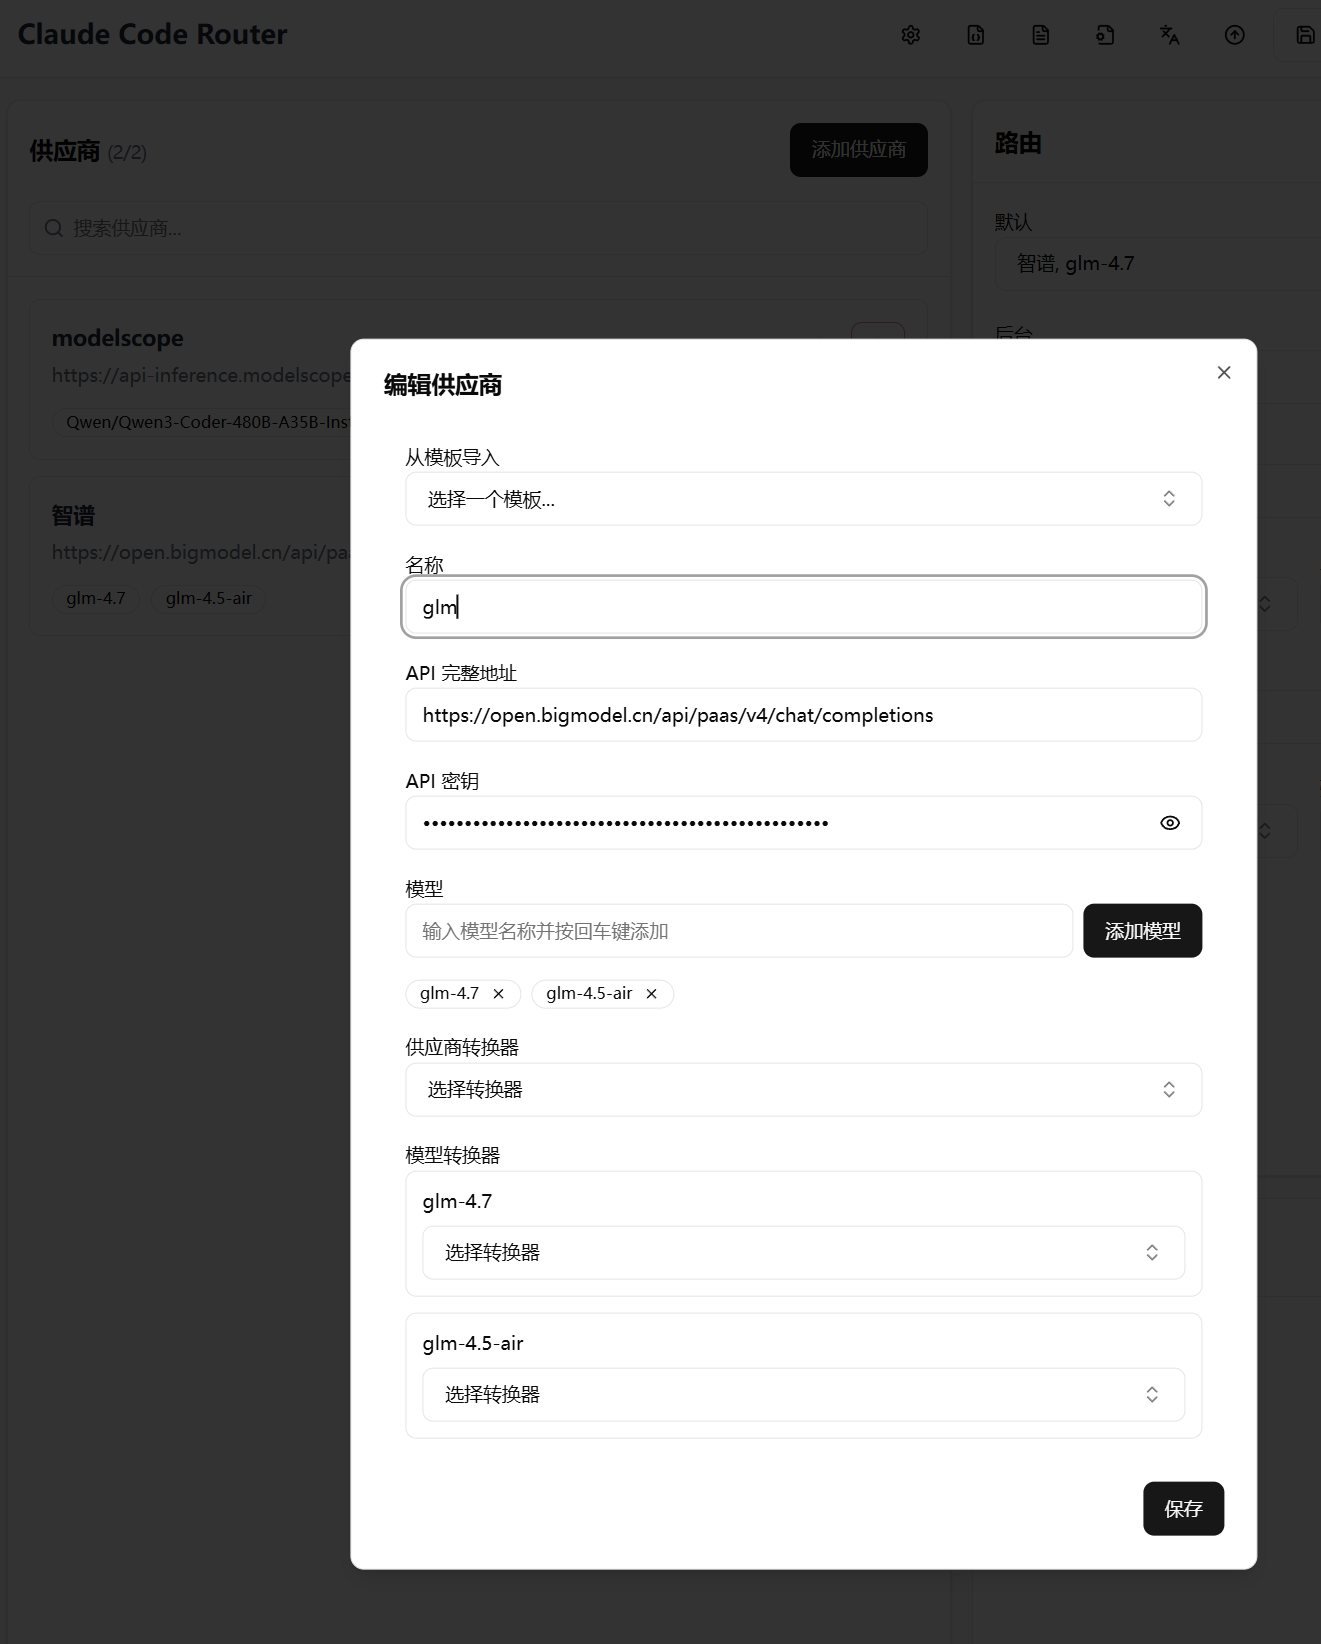Click the file refresh icon in header

[1105, 35]
